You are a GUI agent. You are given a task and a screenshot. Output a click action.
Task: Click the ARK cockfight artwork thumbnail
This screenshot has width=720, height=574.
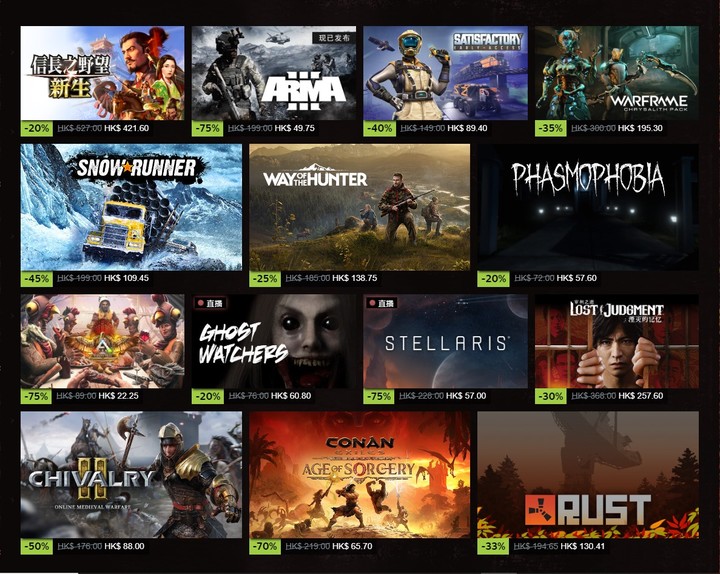(x=102, y=341)
